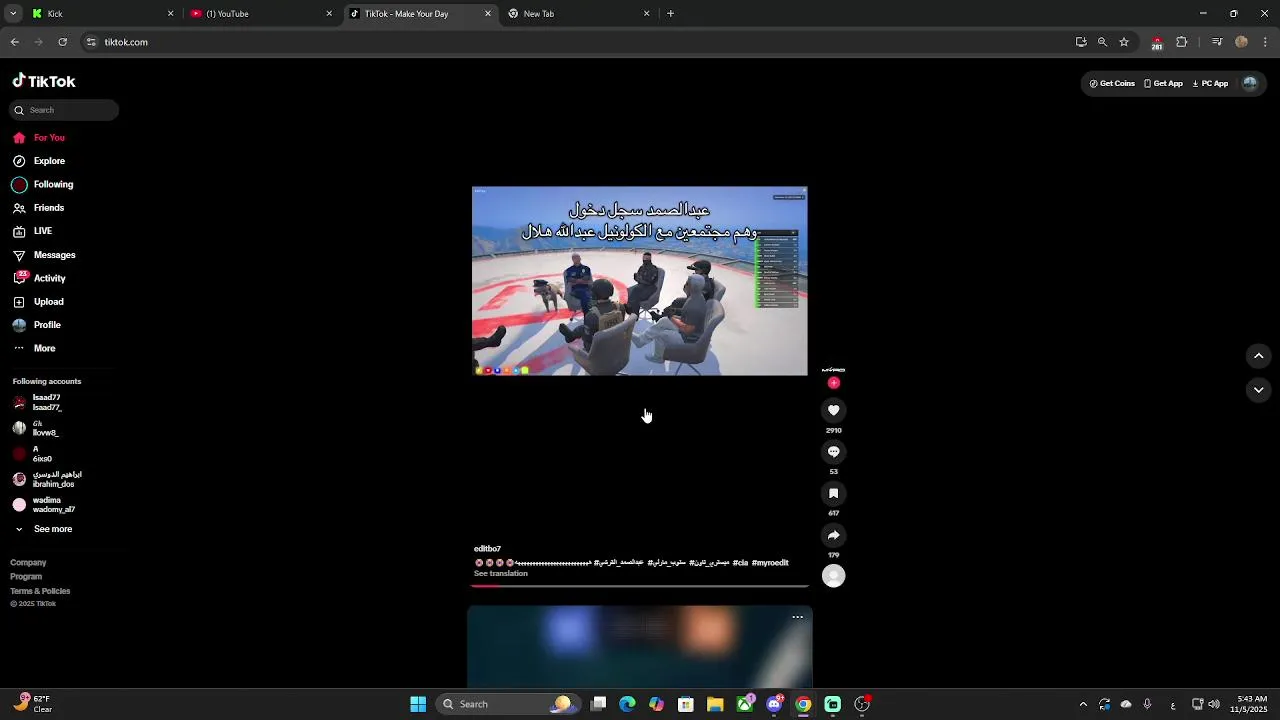Screen dimensions: 1280x720
Task: Click the install app icon in address bar
Action: [x=1081, y=42]
